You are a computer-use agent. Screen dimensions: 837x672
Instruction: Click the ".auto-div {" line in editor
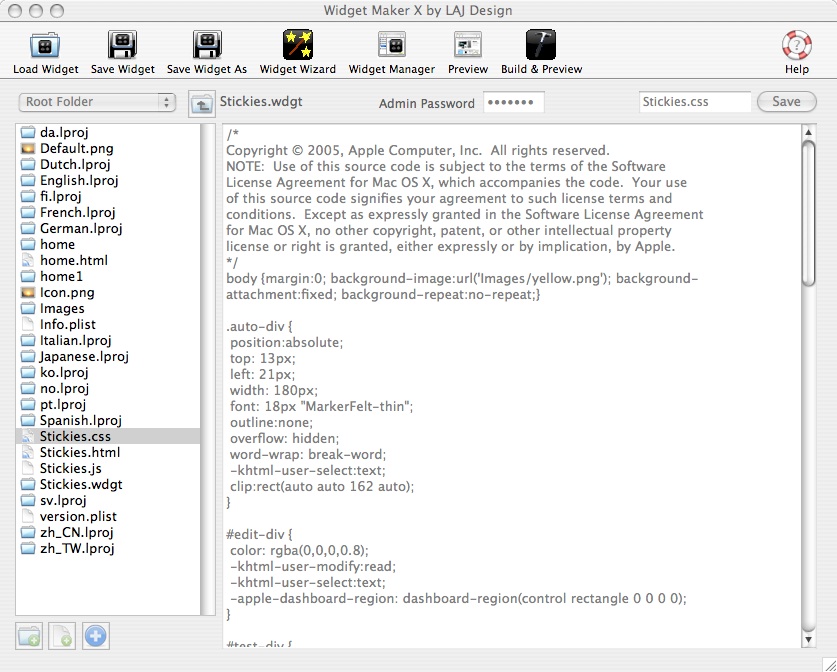coord(259,326)
